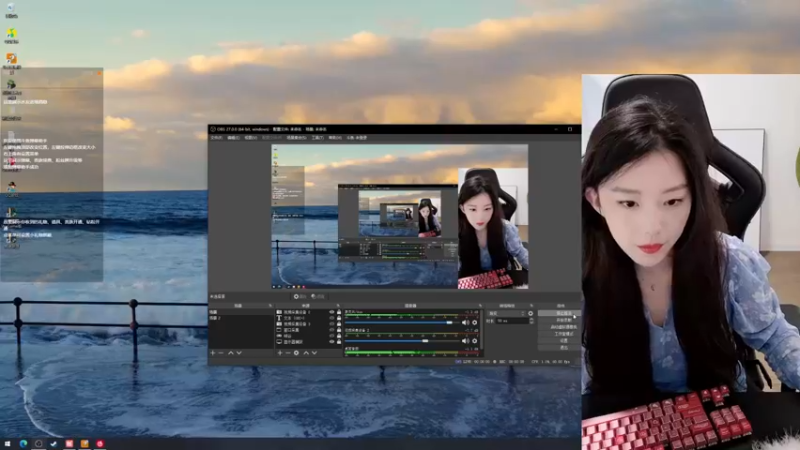Adjust the second mixer track's volume slider
The width and height of the screenshot is (800, 450).
[x=402, y=341]
